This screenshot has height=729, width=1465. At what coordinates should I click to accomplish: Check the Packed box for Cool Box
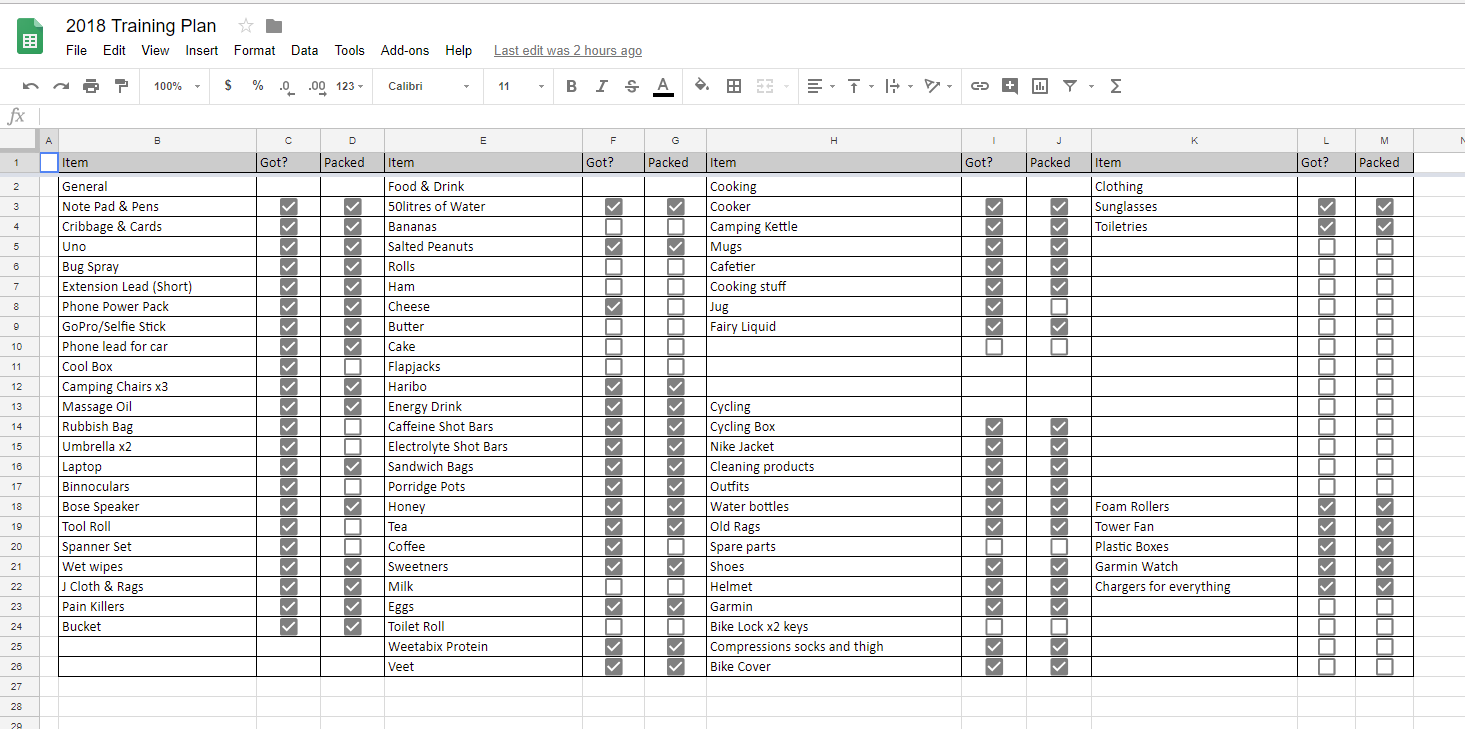coord(352,367)
